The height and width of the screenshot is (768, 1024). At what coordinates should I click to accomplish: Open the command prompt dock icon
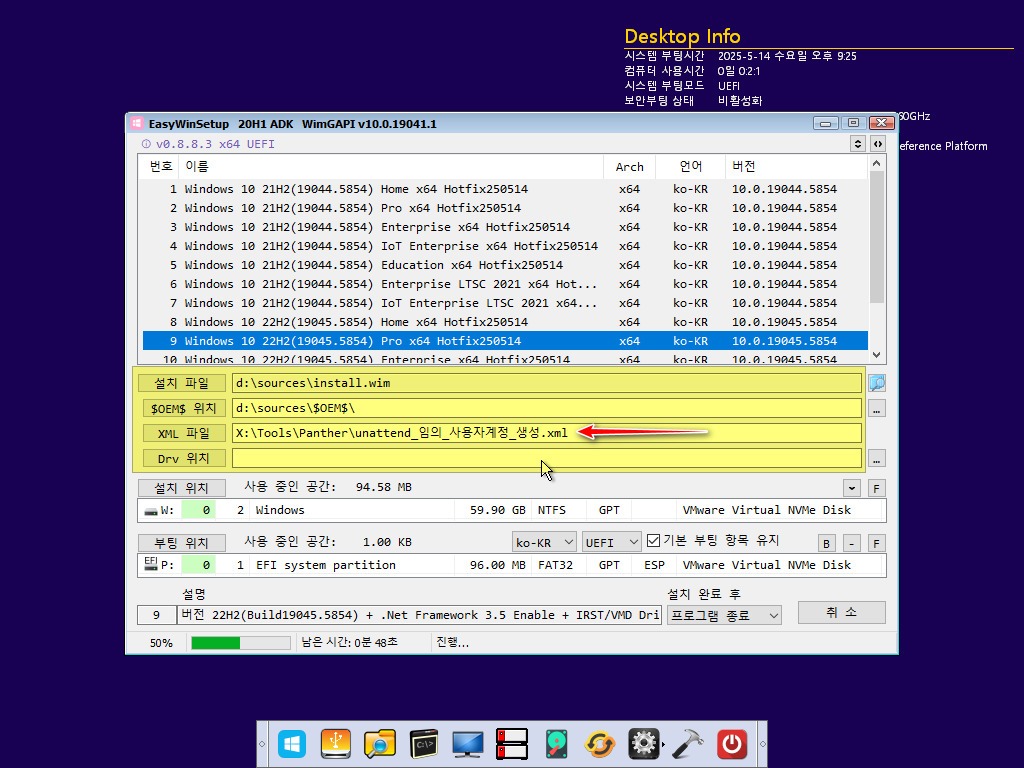[424, 744]
